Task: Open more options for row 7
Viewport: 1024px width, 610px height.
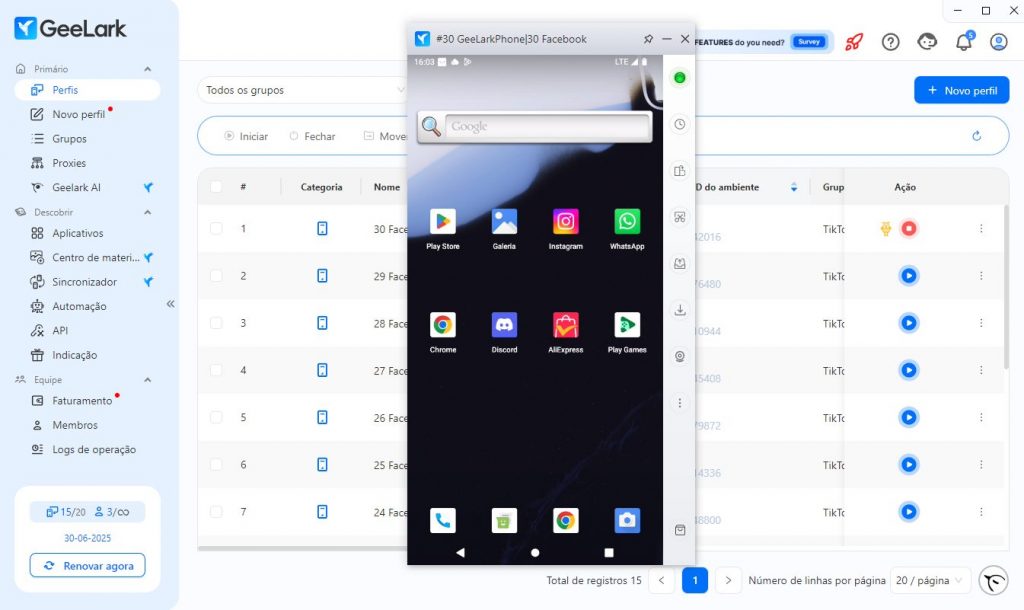Action: (981, 512)
